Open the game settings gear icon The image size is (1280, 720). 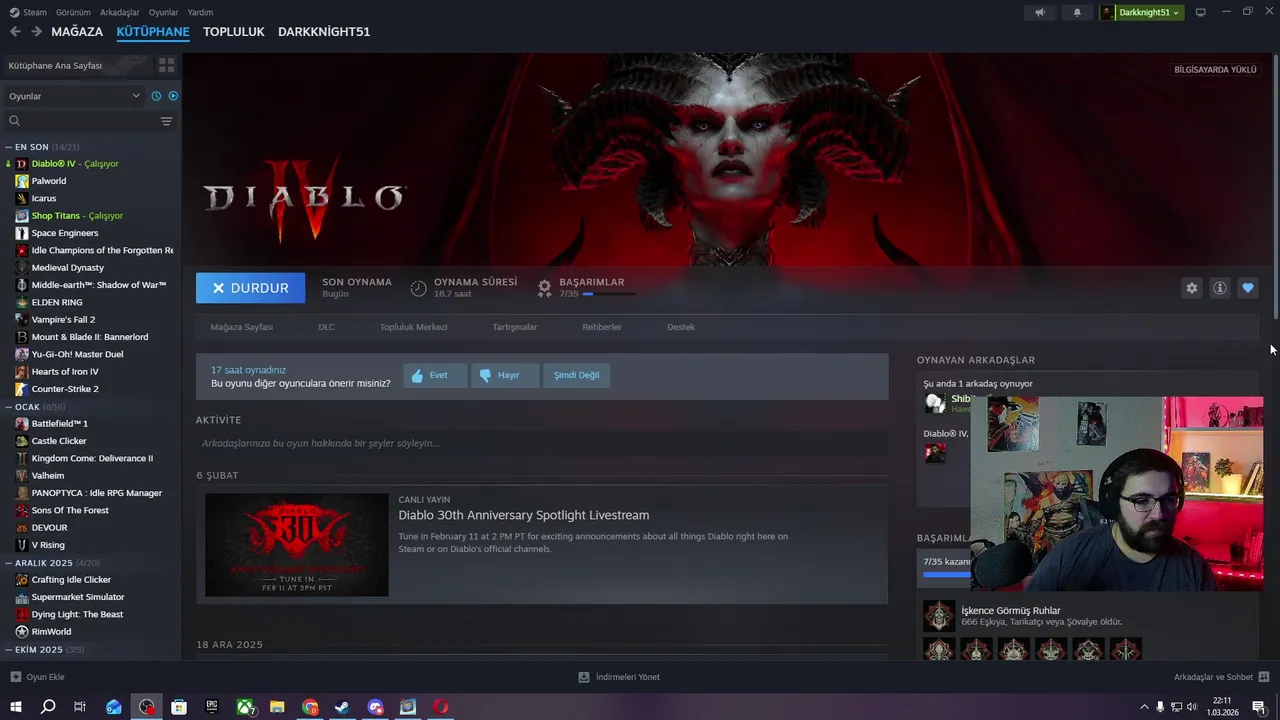(1191, 288)
